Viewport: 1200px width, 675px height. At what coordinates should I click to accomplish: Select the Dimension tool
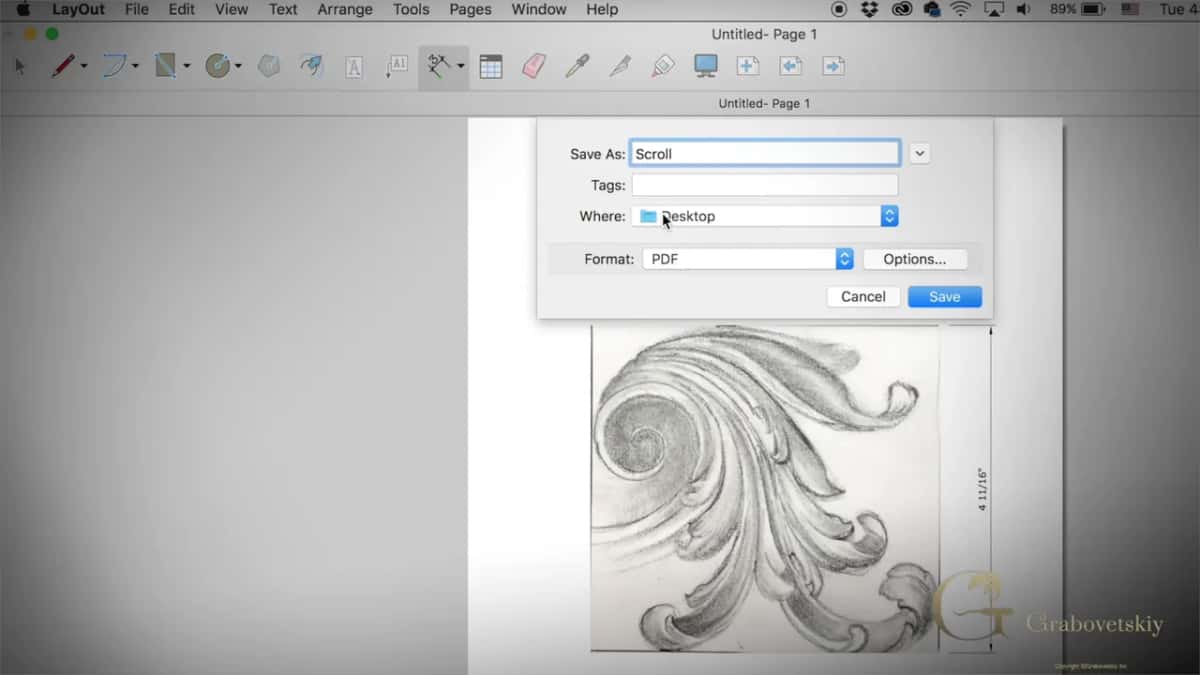[438, 67]
